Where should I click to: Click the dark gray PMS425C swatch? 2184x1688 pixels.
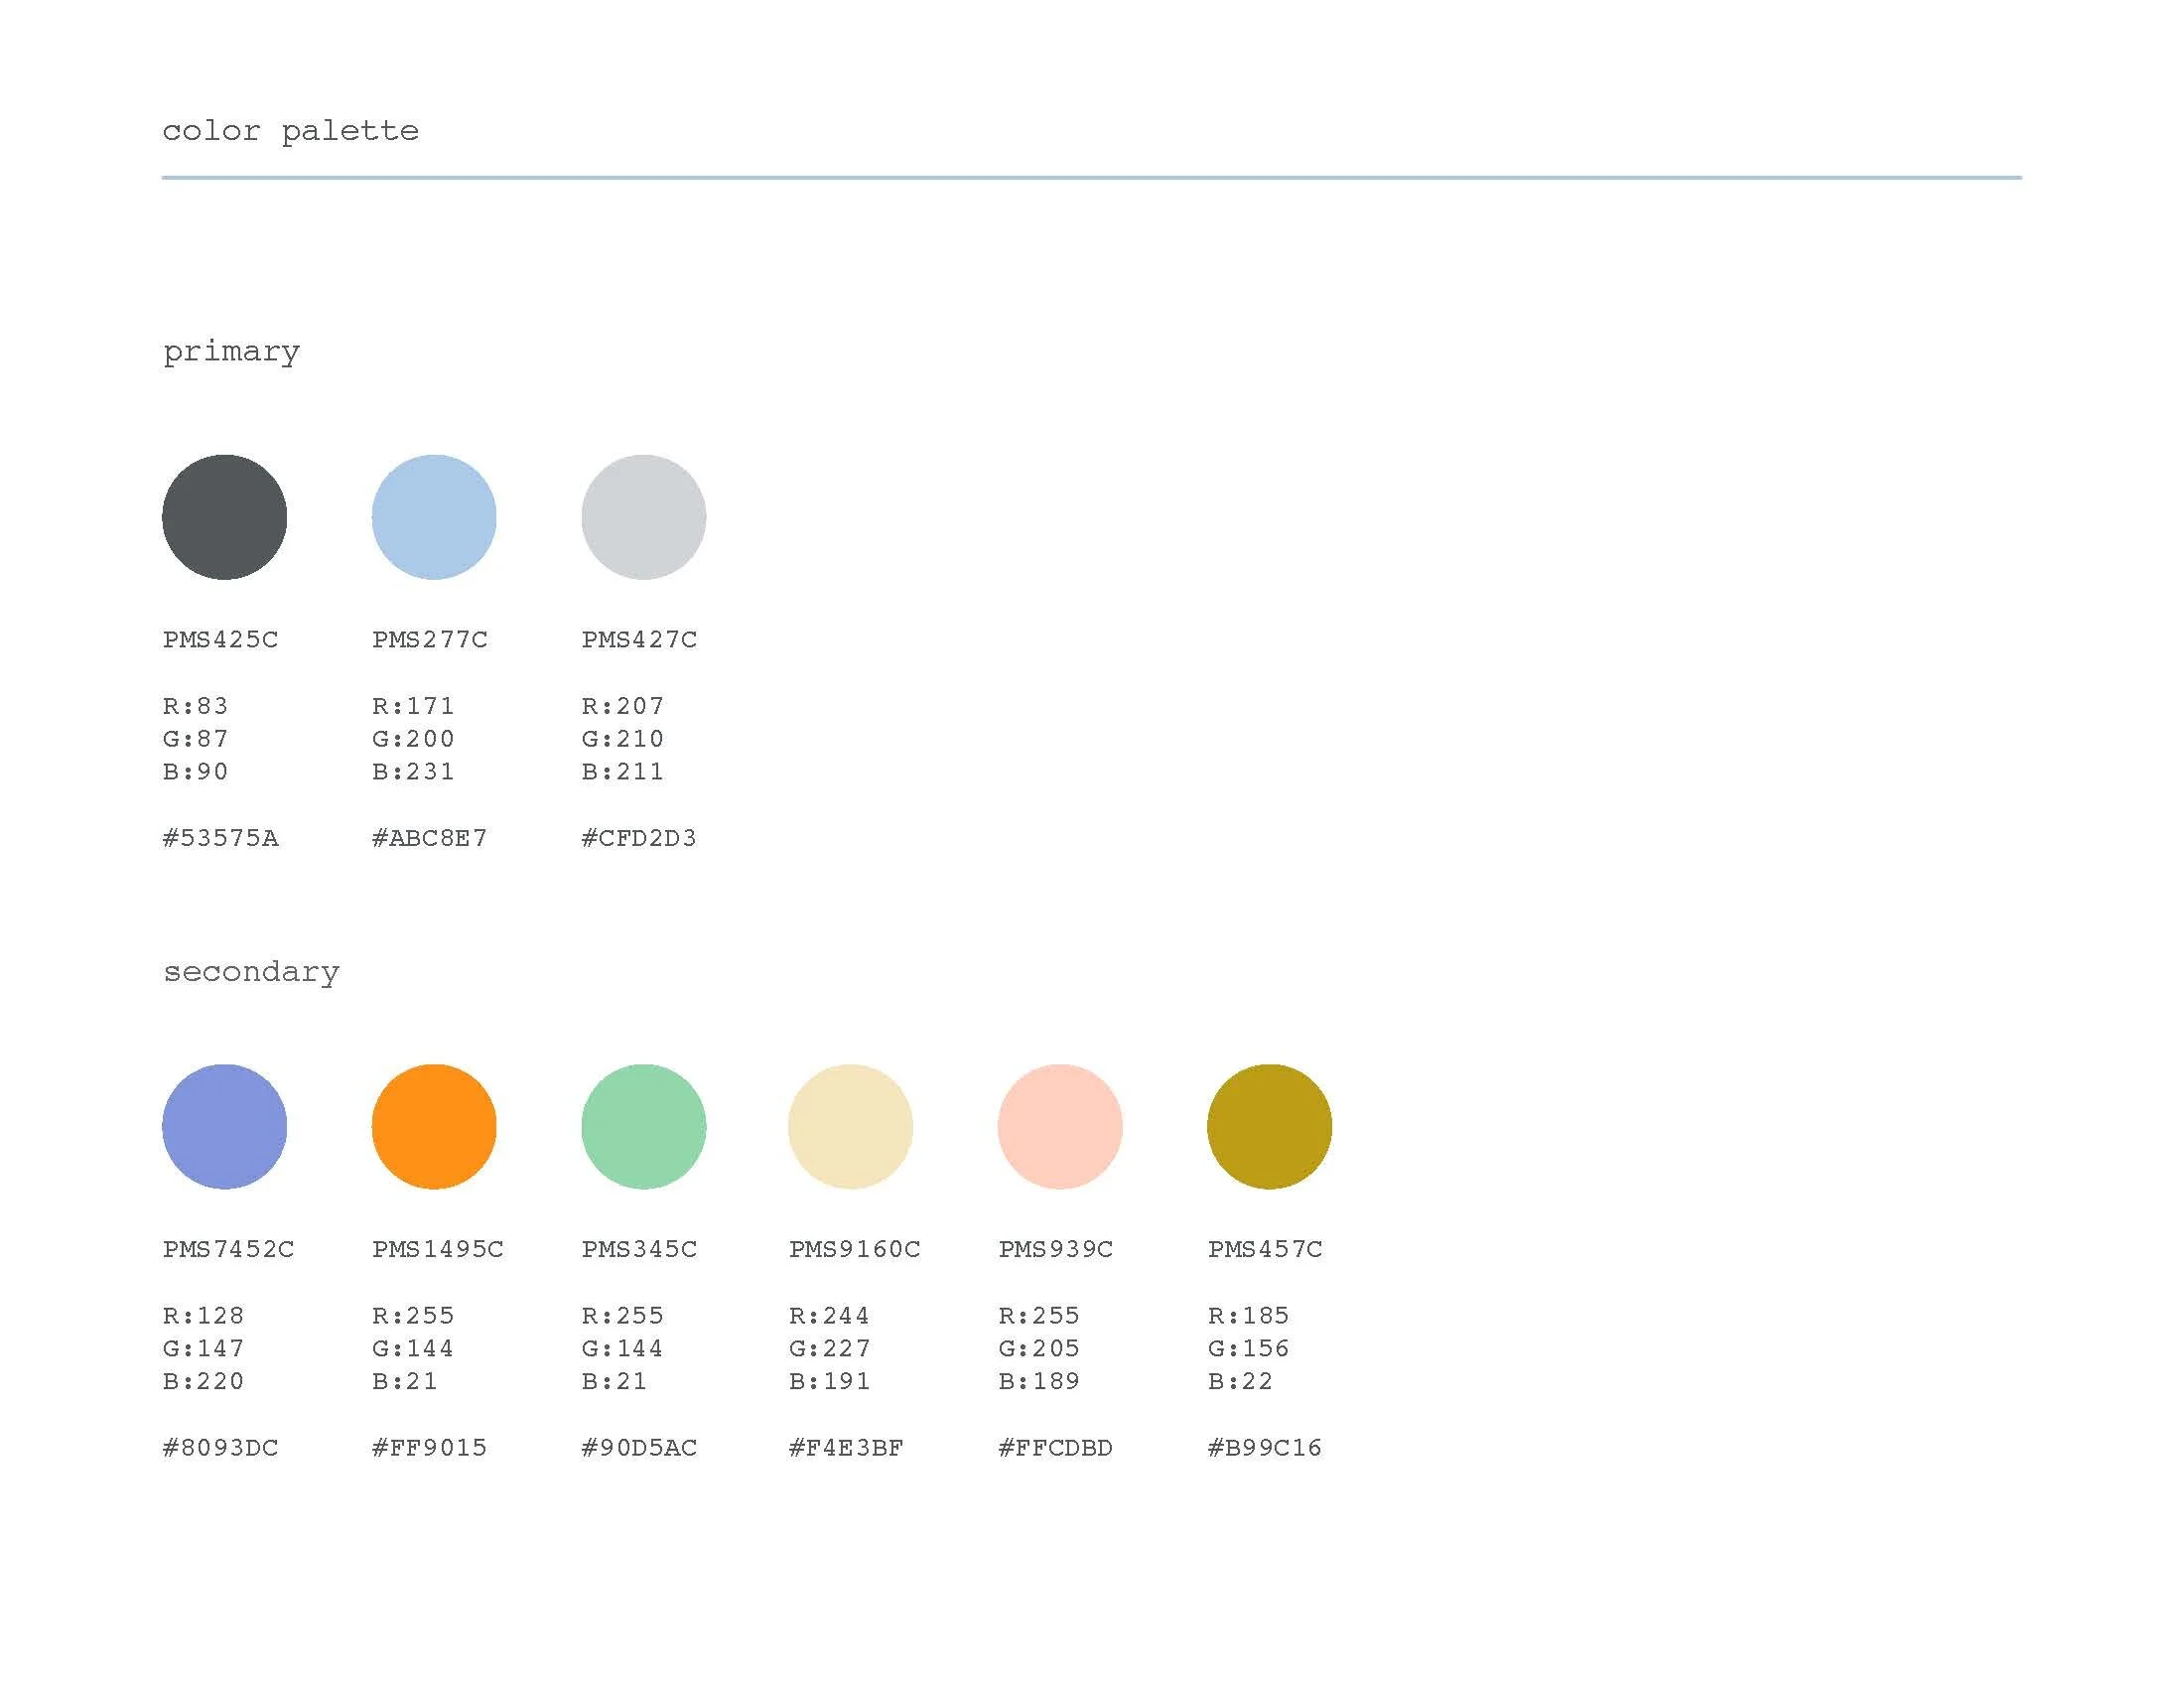point(224,517)
